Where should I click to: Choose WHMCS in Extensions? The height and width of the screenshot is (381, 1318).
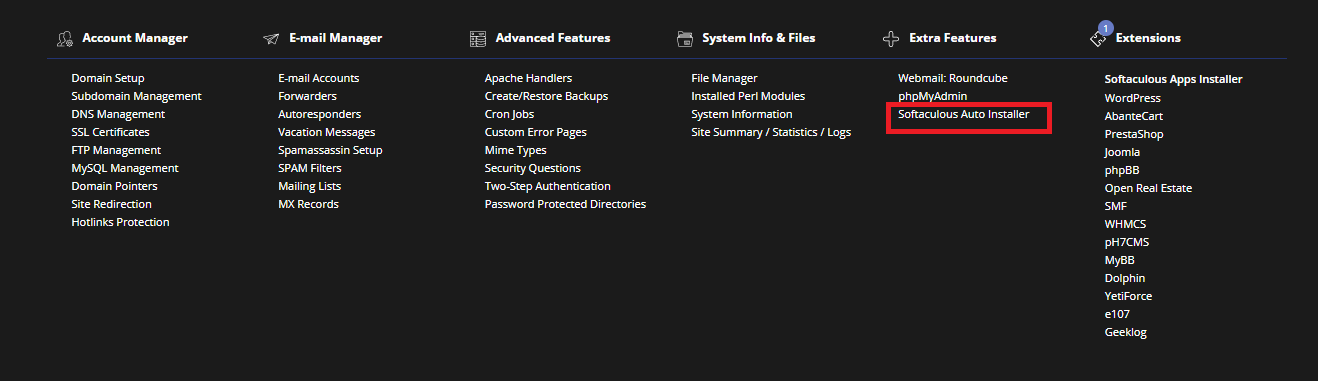(x=1127, y=224)
